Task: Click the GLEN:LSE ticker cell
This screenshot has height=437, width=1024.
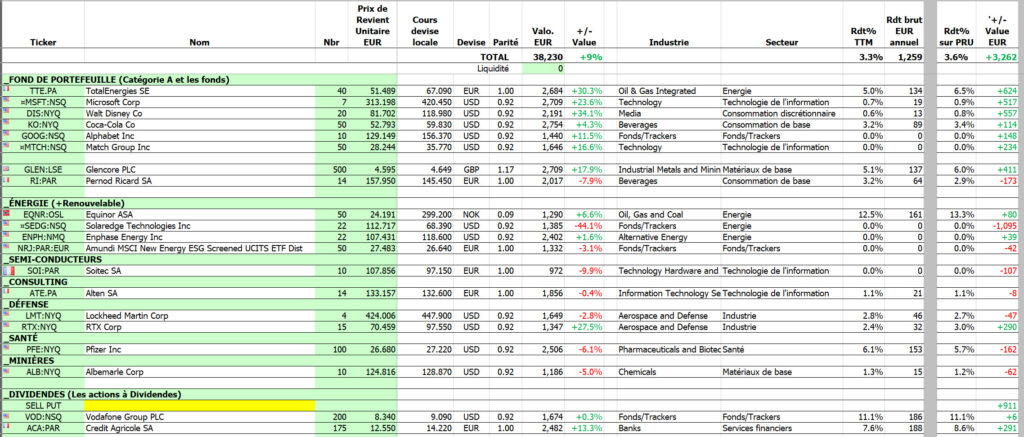Action: (x=43, y=170)
